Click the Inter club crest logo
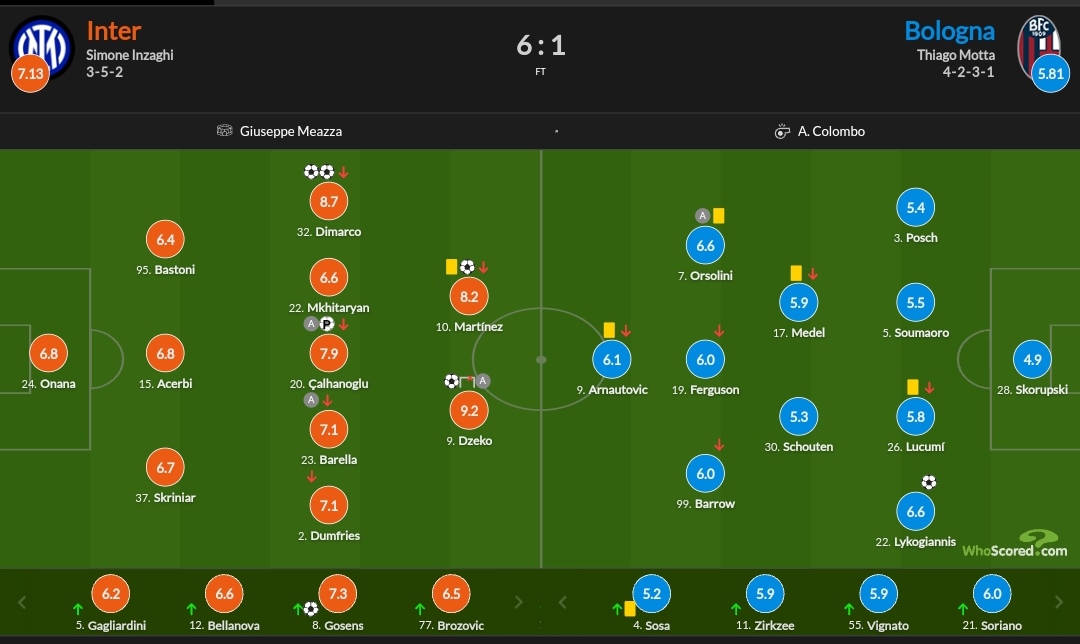Screen dimensions: 1080x644 41,47
